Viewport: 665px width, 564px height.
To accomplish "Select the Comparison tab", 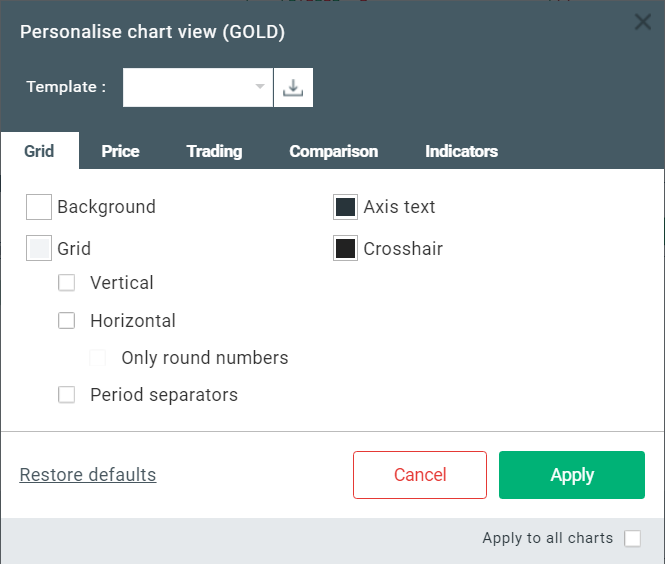I will [333, 152].
